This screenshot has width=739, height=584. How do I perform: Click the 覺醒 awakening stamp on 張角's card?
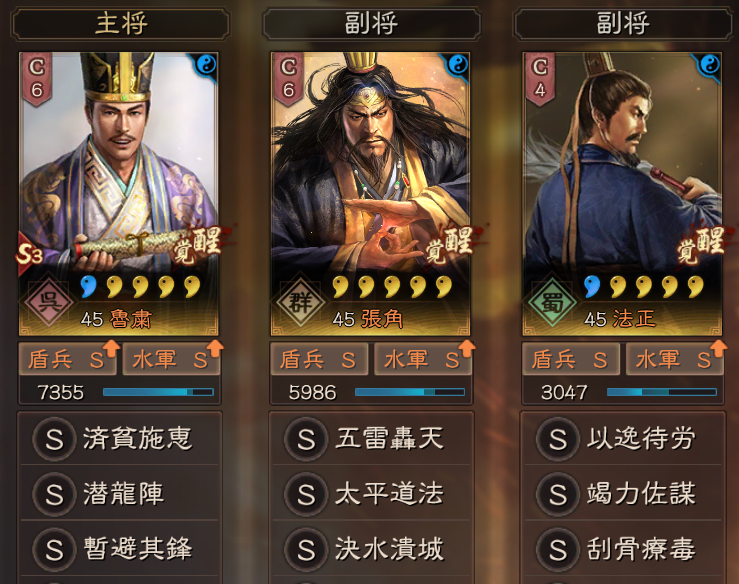[450, 244]
